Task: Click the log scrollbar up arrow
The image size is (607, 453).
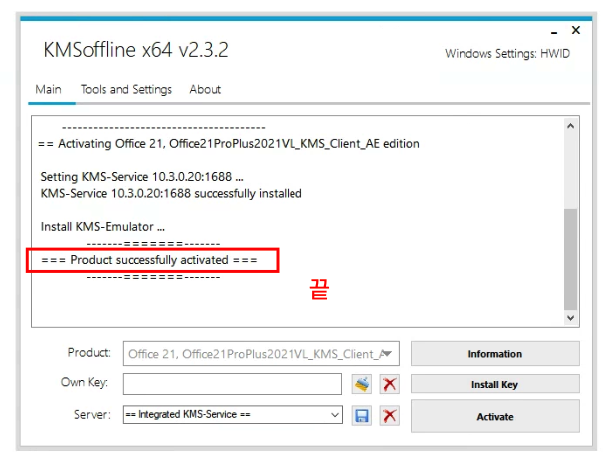Action: 570,126
